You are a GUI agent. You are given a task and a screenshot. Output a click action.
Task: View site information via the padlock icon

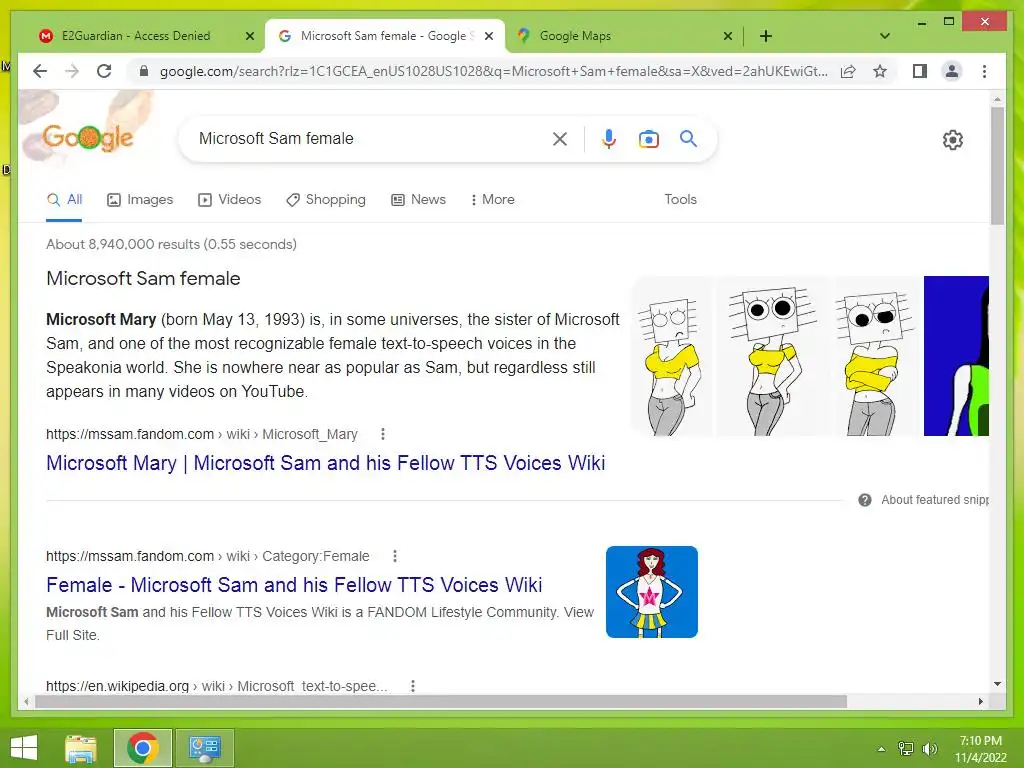(144, 71)
